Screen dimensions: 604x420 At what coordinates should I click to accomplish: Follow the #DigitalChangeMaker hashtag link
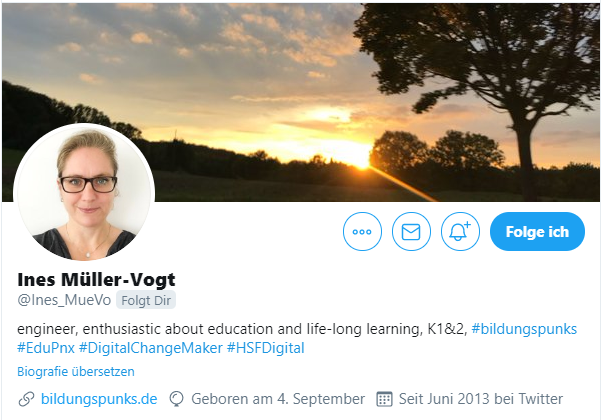151,348
